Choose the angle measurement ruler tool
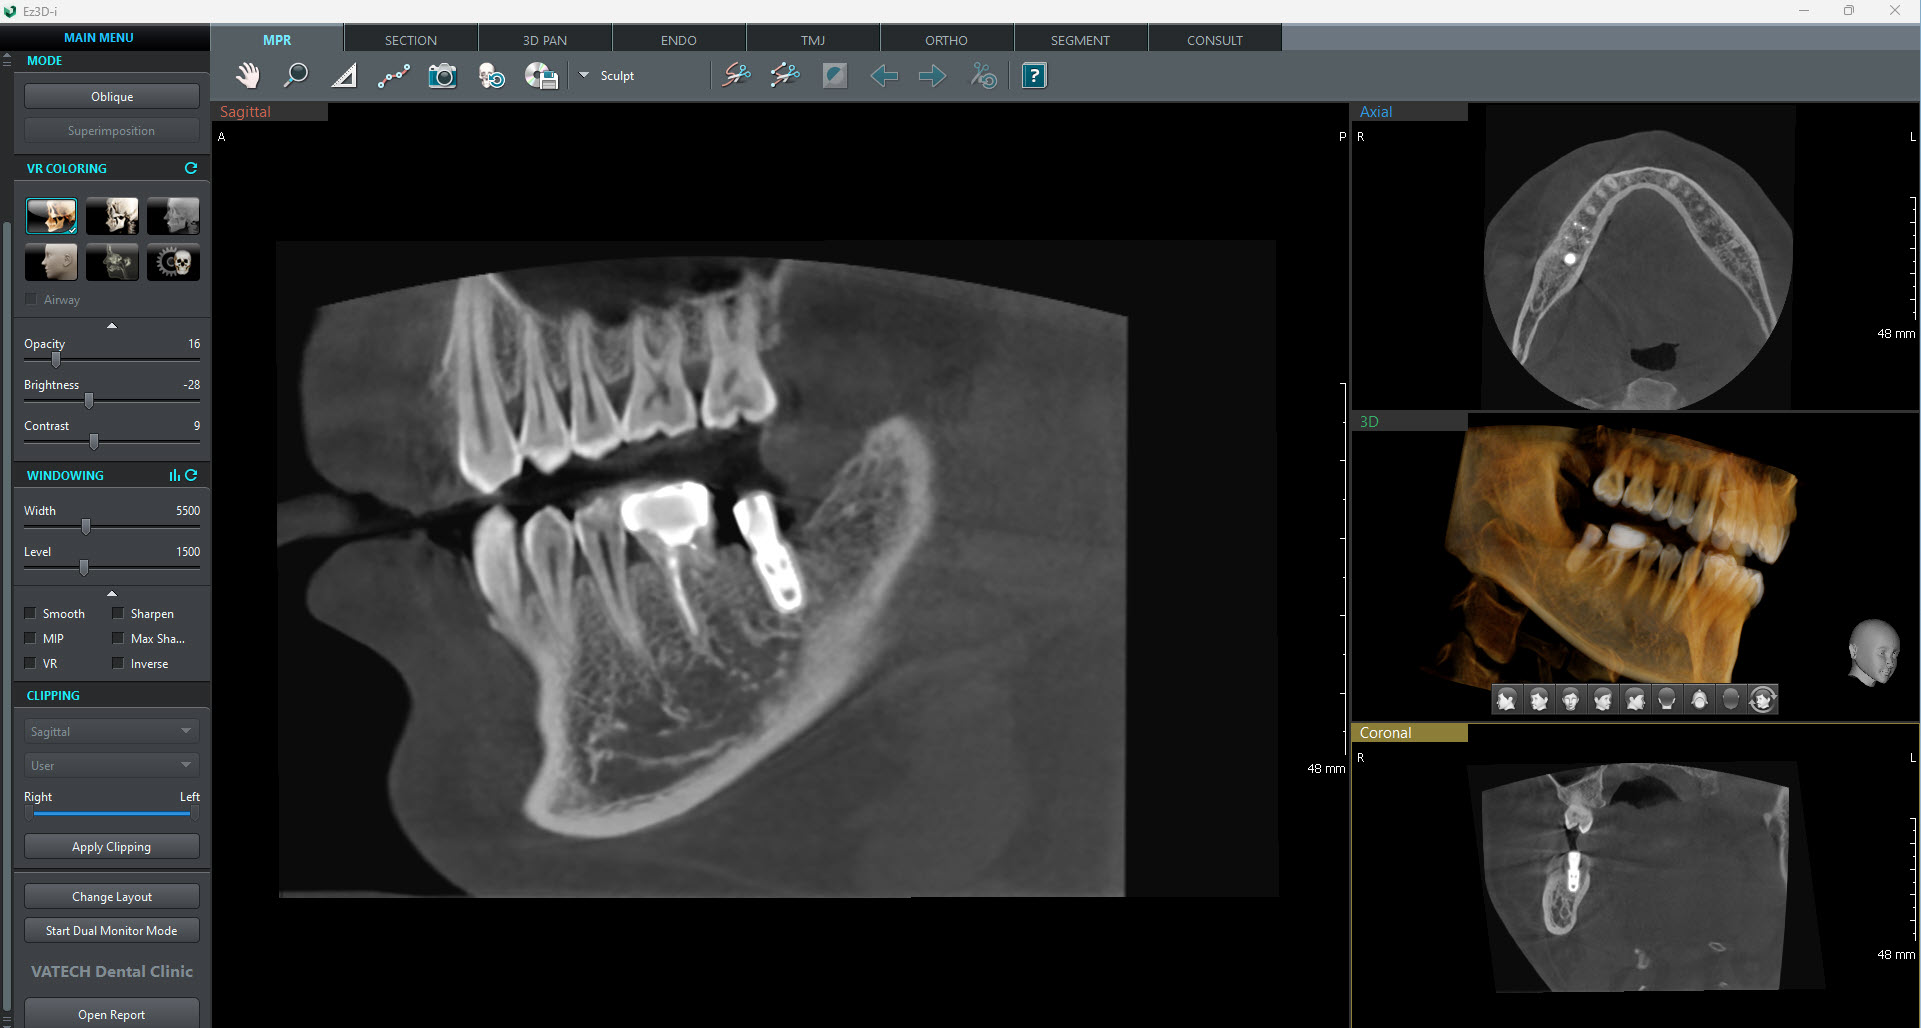1921x1028 pixels. click(344, 76)
